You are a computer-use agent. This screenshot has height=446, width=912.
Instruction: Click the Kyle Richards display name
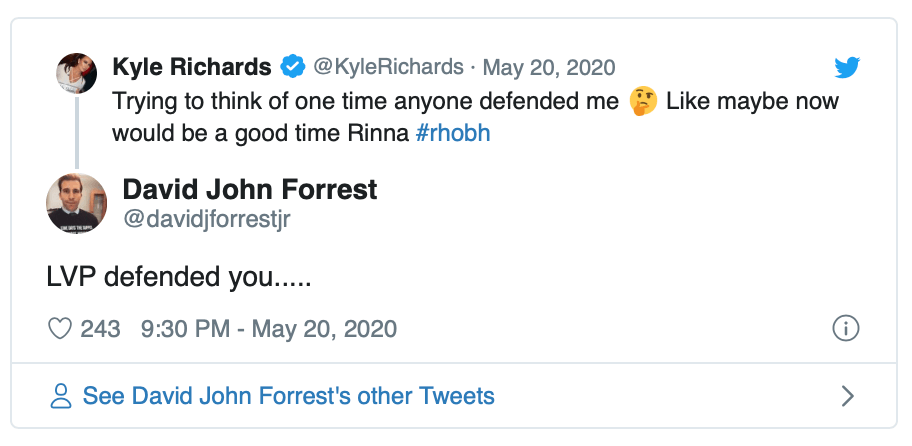click(x=191, y=67)
